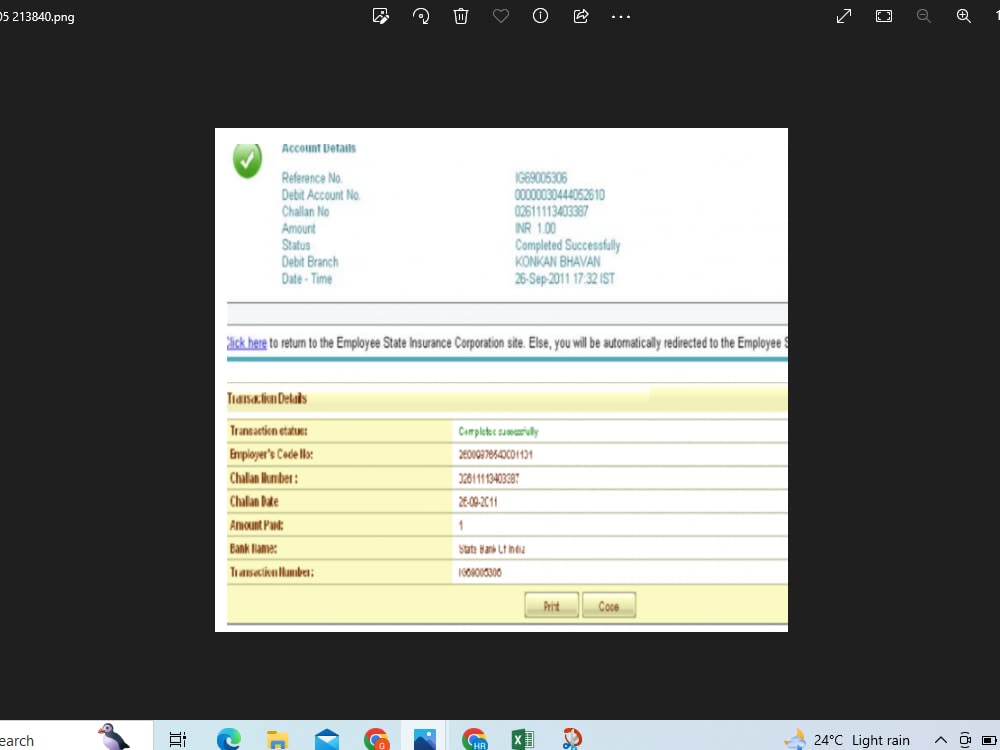
Task: Open the Mail app from the taskbar
Action: click(327, 739)
